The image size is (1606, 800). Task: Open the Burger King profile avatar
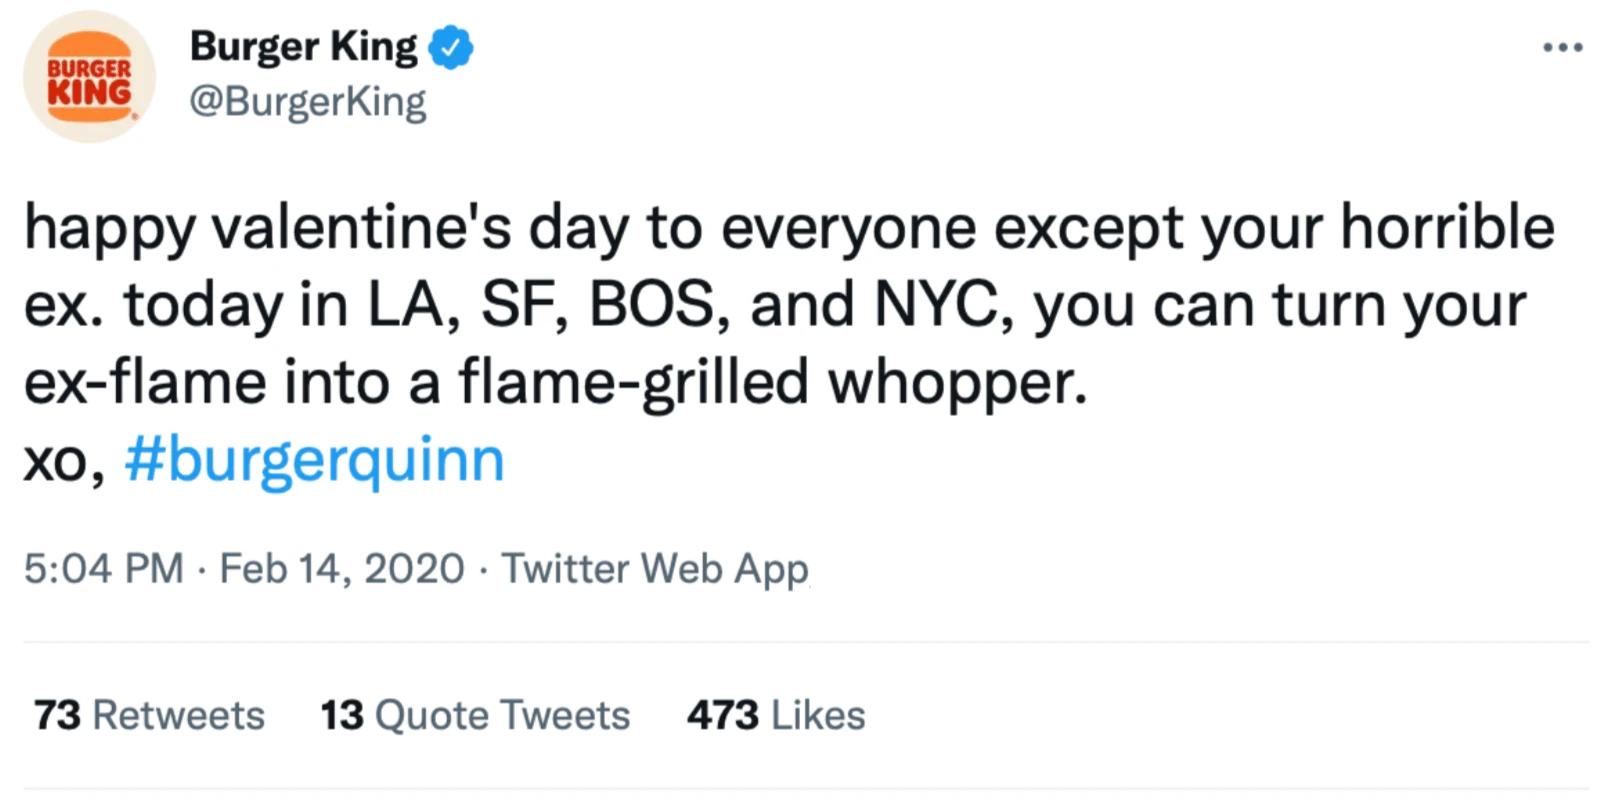[89, 77]
